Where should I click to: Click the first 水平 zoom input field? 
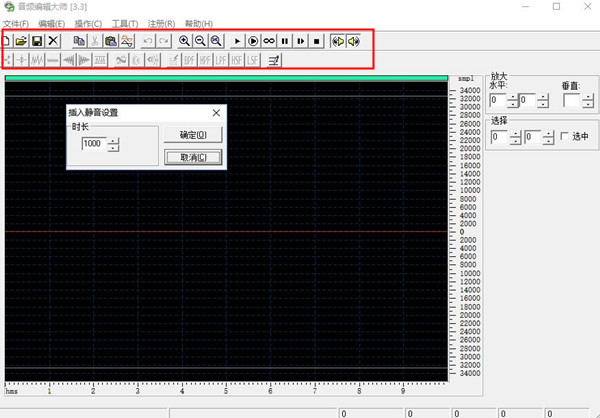[498, 100]
